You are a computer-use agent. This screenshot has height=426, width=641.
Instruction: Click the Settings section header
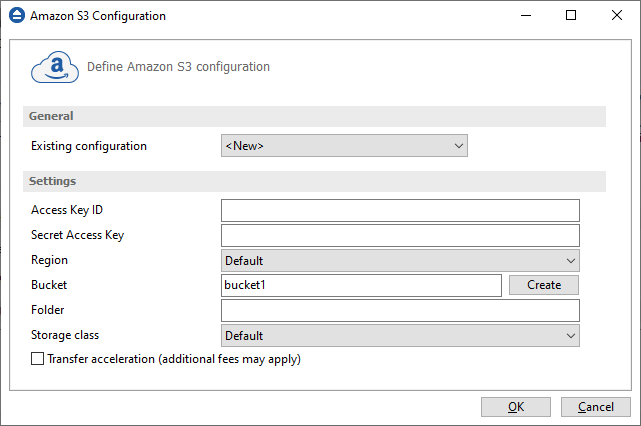click(x=314, y=181)
